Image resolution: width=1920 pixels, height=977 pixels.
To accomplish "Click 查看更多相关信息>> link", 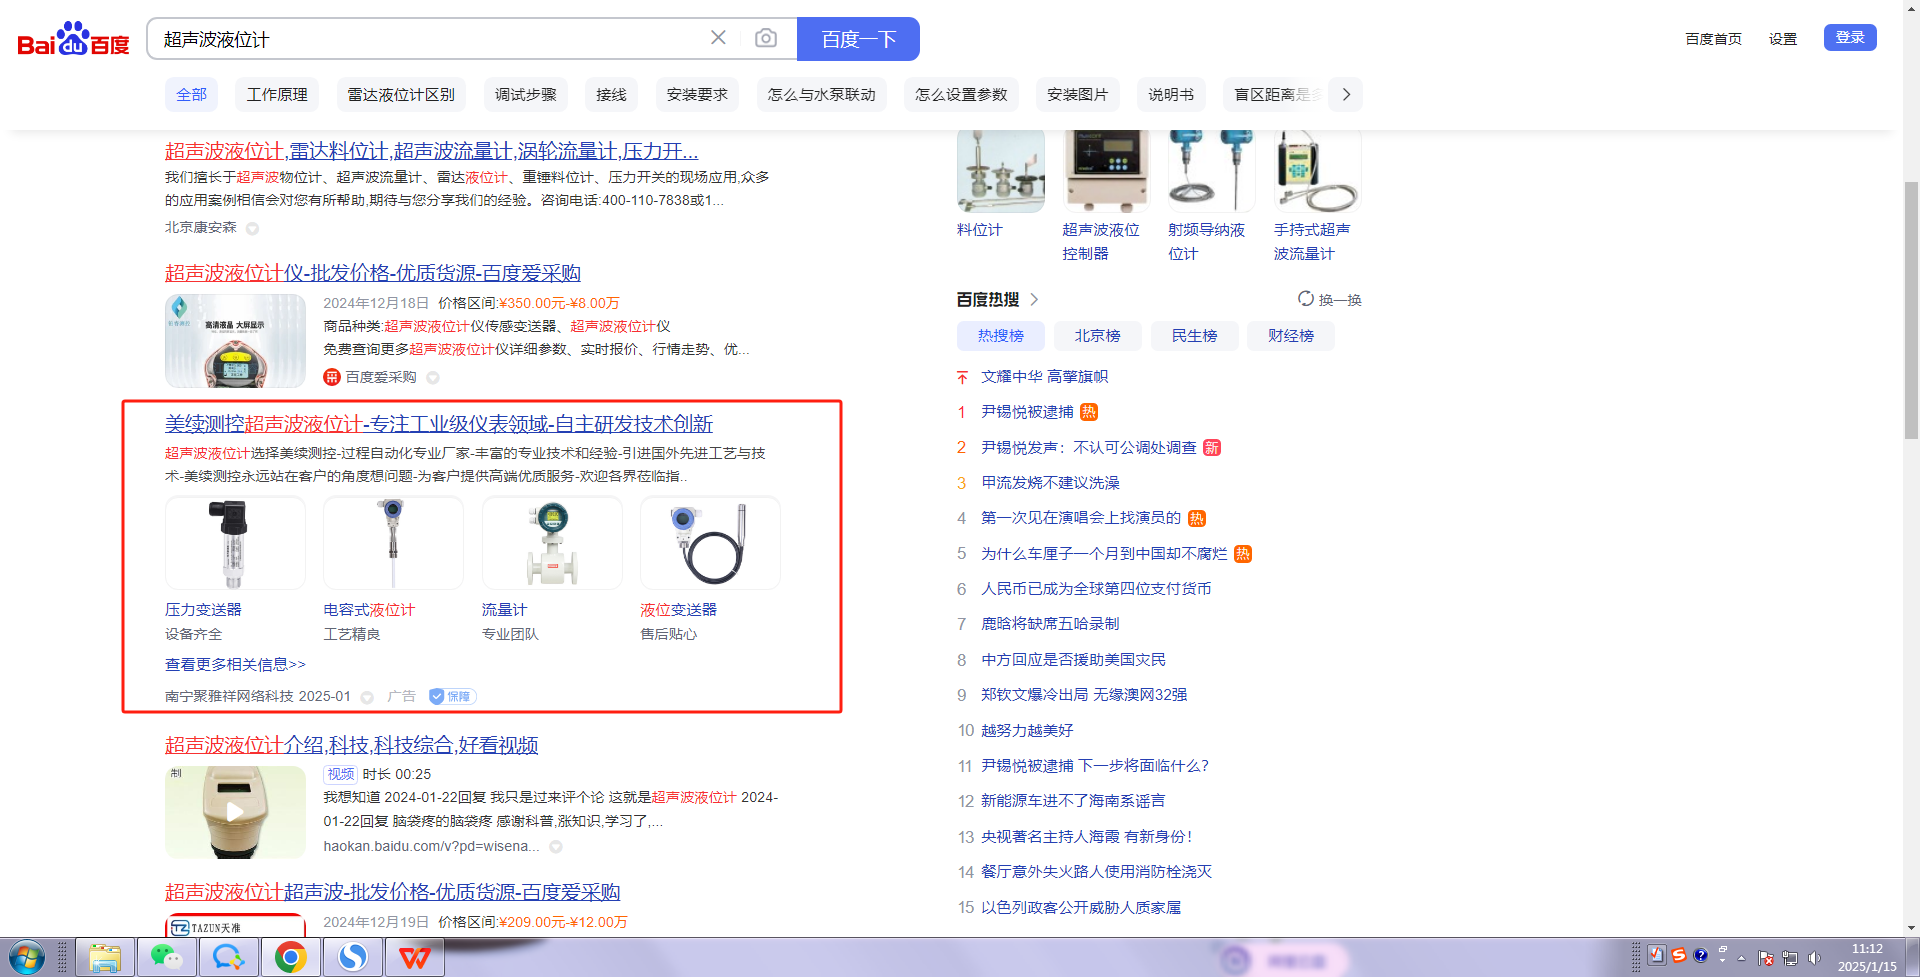I will (x=235, y=665).
